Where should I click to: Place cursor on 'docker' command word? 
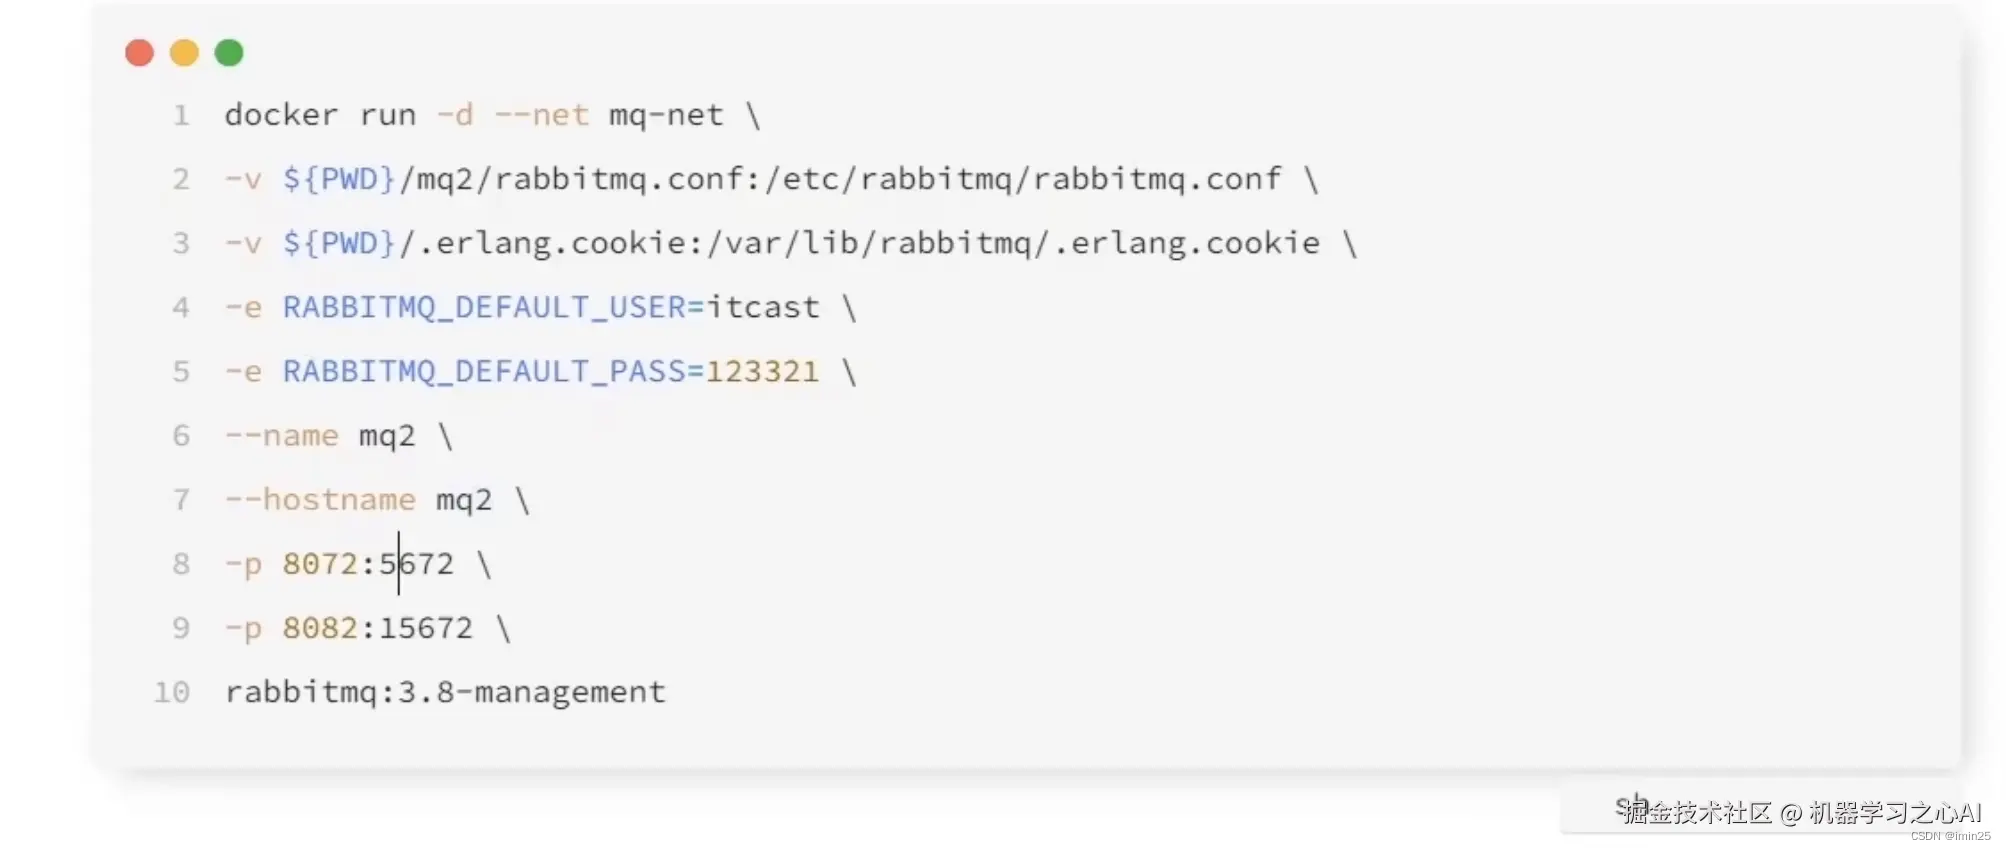point(281,115)
